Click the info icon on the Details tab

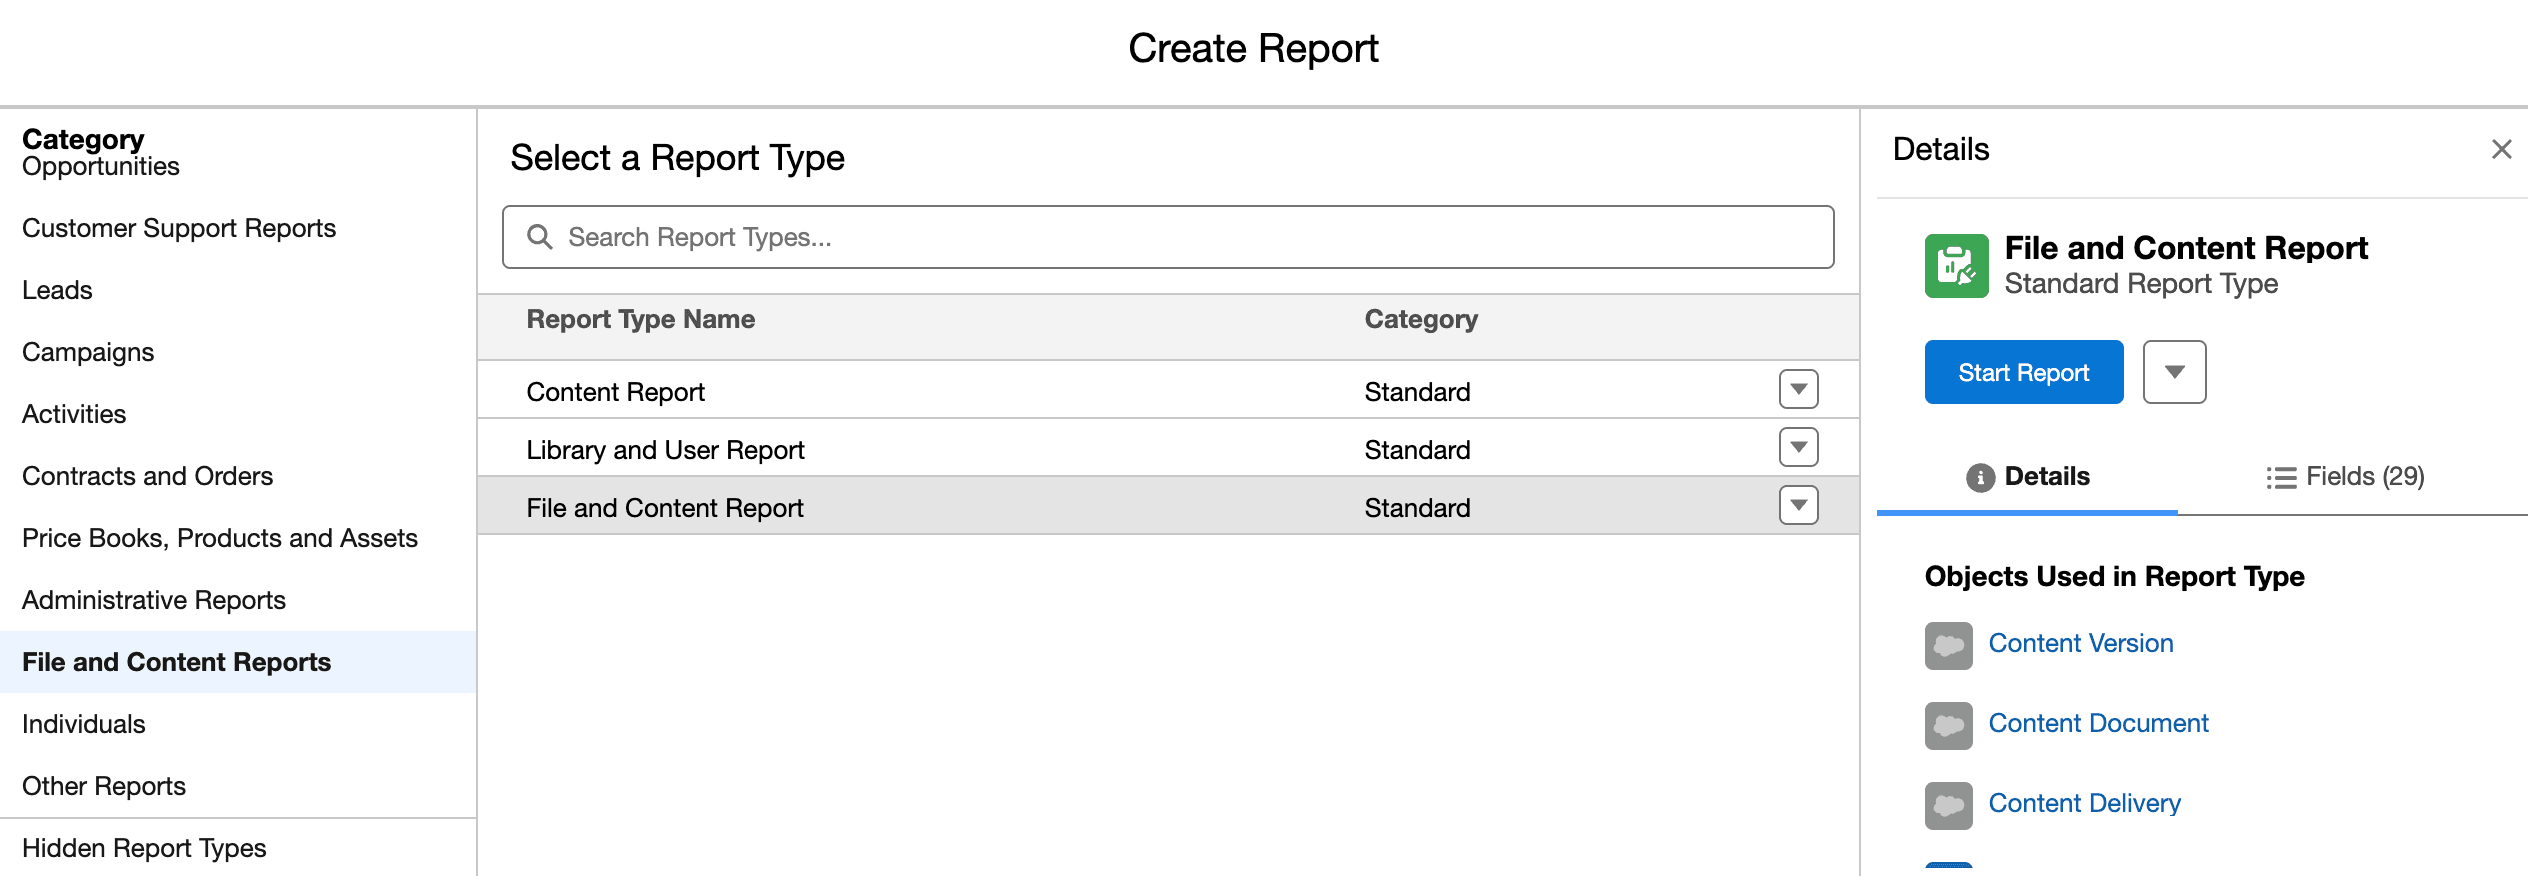pyautogui.click(x=1983, y=477)
